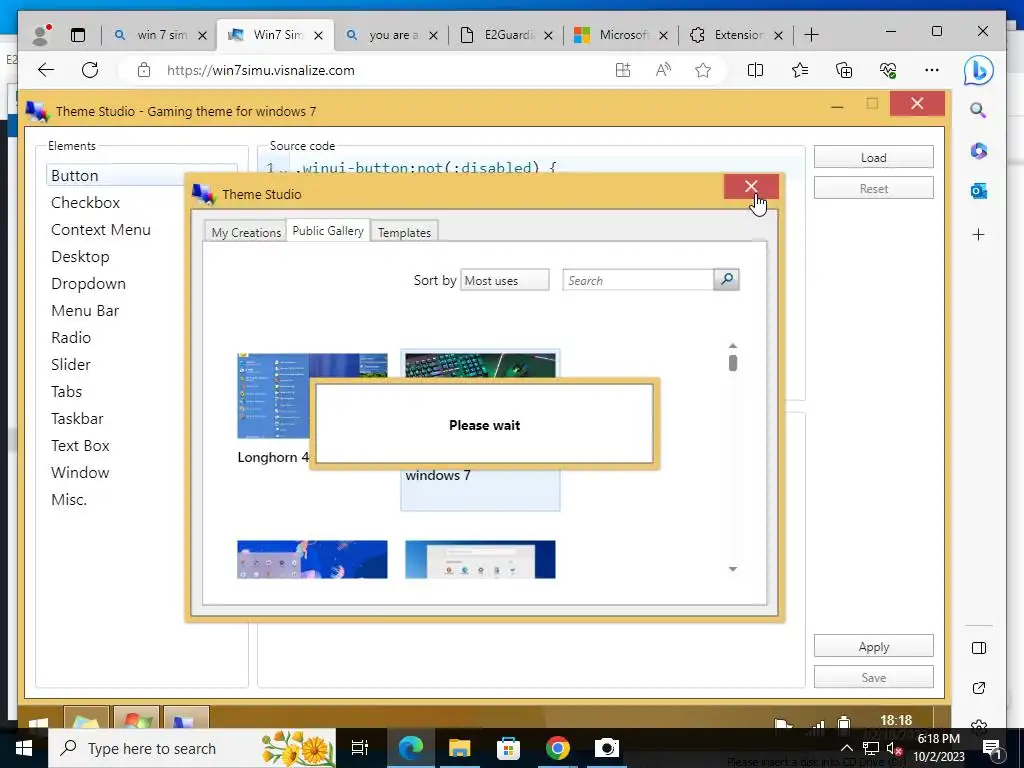
Task: Toggle split screen icon
Action: (755, 70)
